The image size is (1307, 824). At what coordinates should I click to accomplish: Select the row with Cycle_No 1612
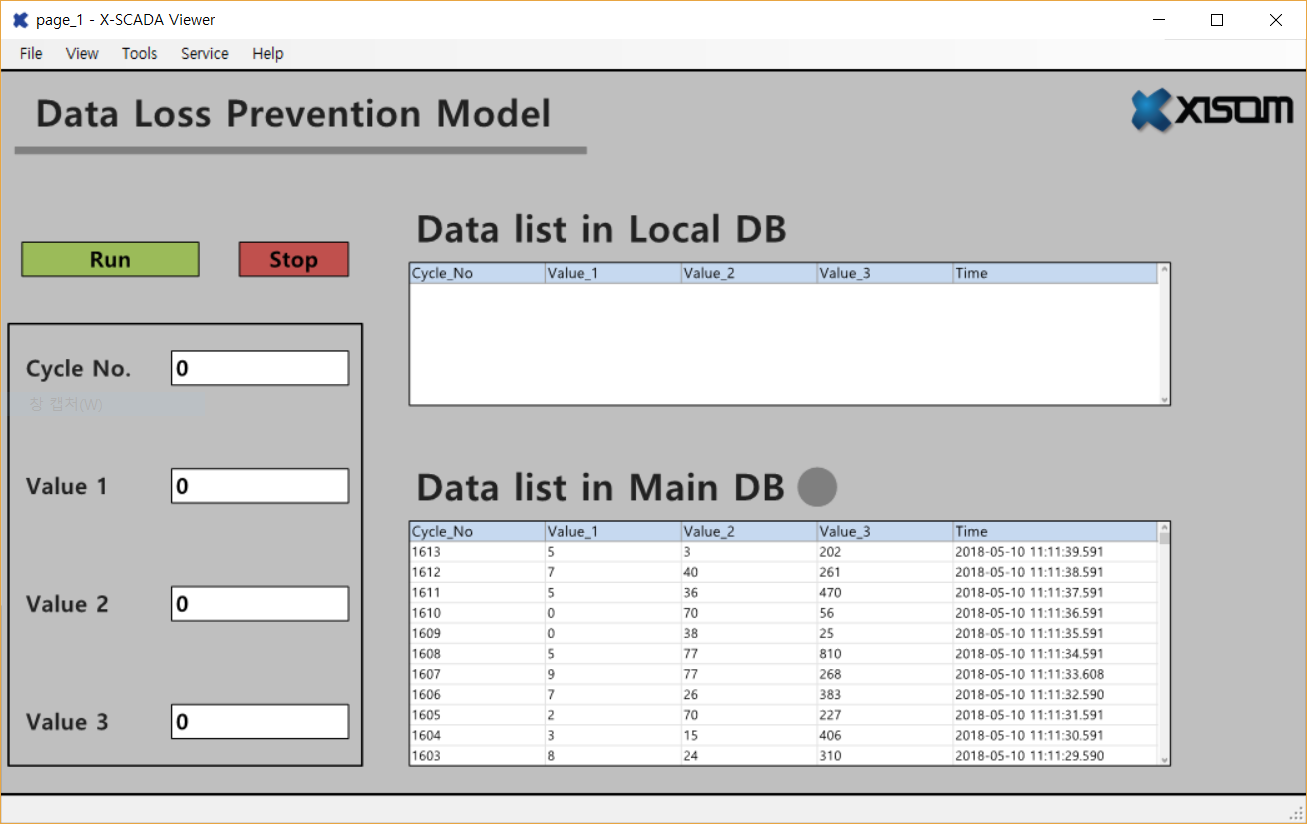[784, 572]
